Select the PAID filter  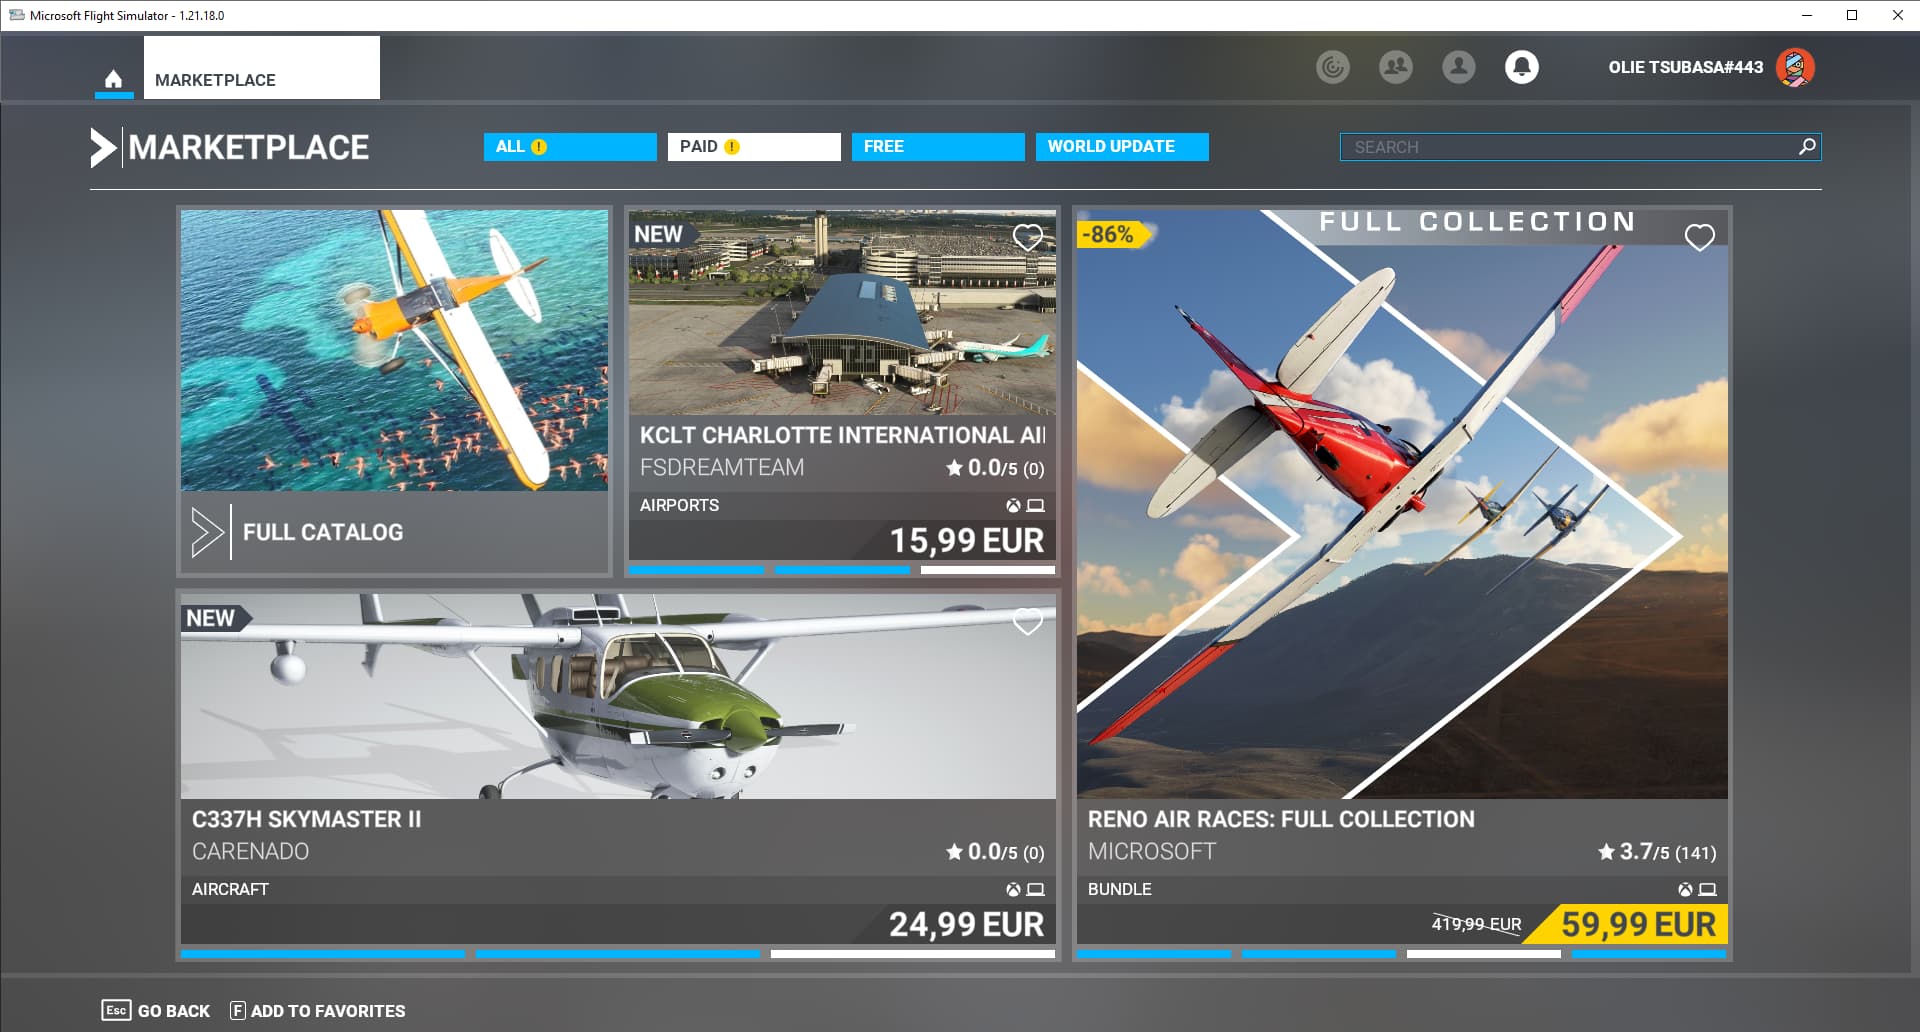[754, 147]
